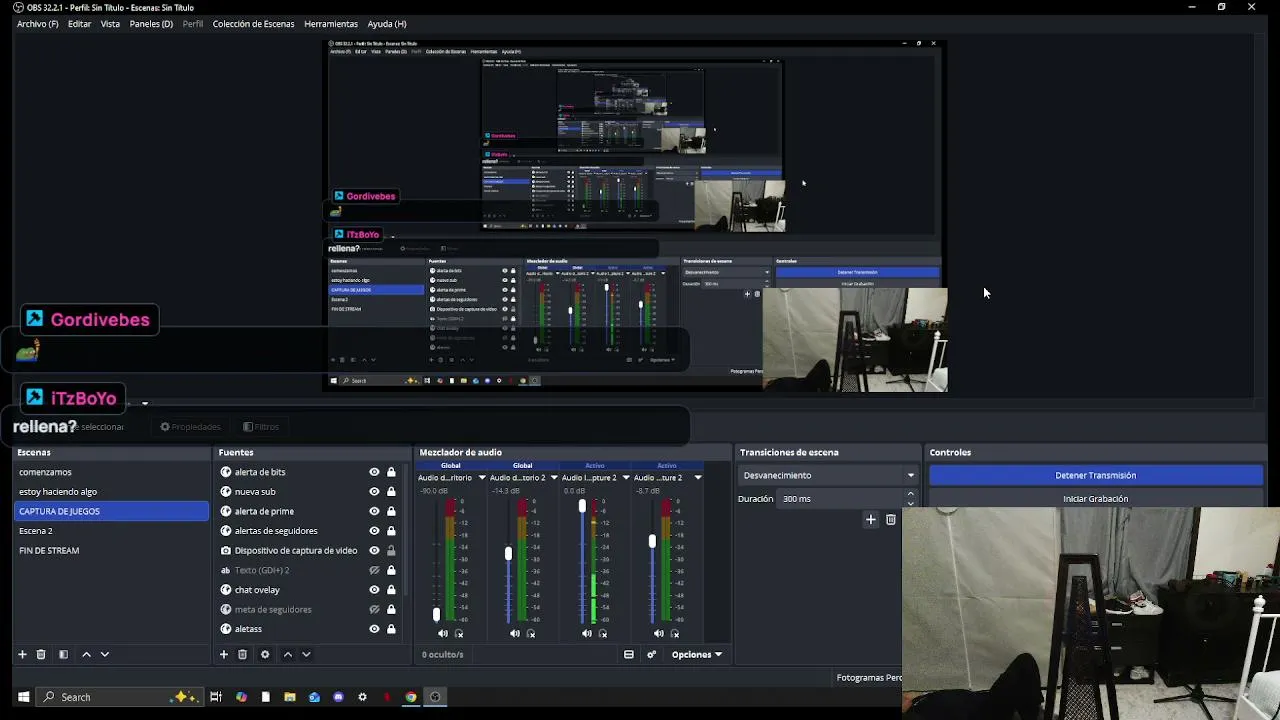Mute the Audio ...ture 2 channel speaker
1280x720 pixels.
pos(659,633)
